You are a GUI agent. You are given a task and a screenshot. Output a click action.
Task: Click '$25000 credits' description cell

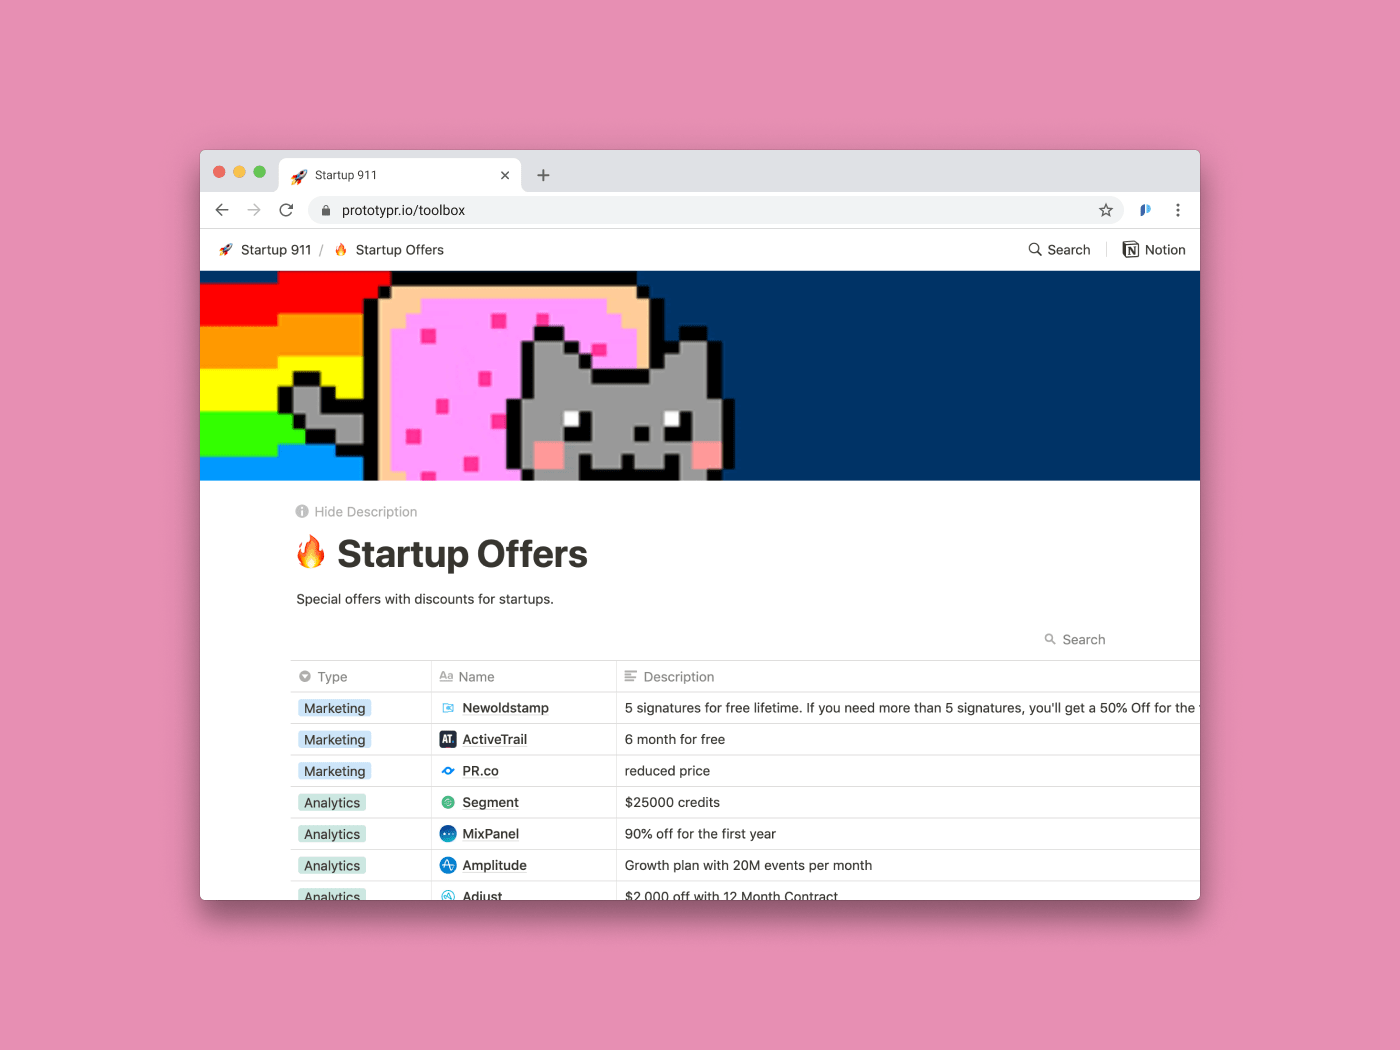click(908, 803)
